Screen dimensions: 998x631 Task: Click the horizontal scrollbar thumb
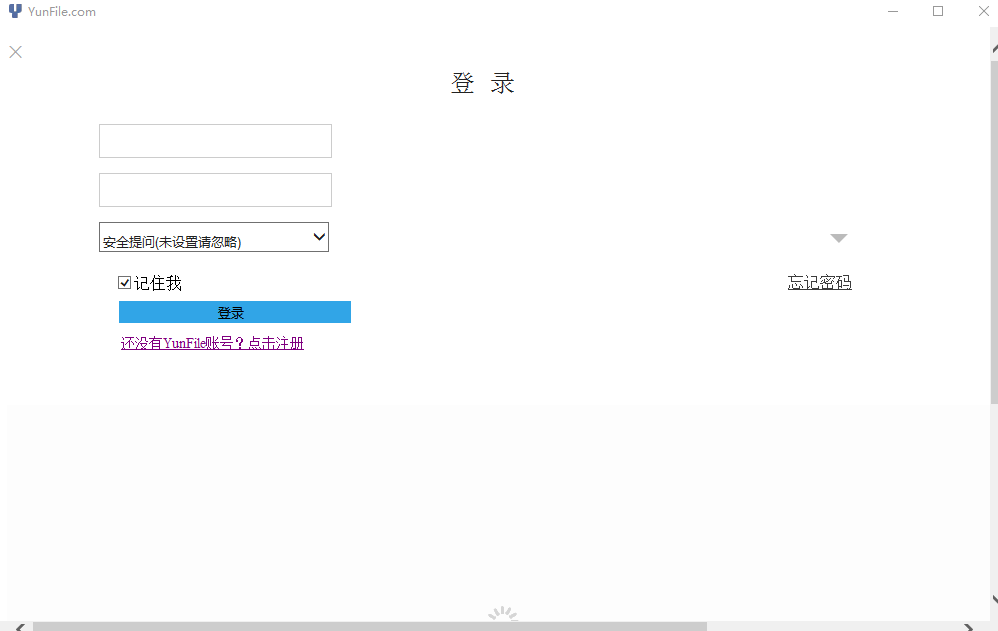370,627
